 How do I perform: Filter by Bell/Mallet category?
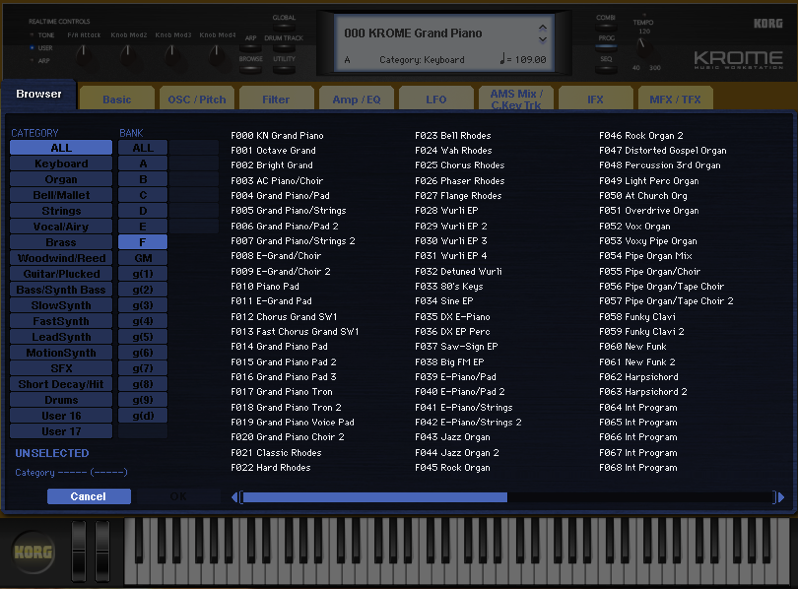[61, 195]
